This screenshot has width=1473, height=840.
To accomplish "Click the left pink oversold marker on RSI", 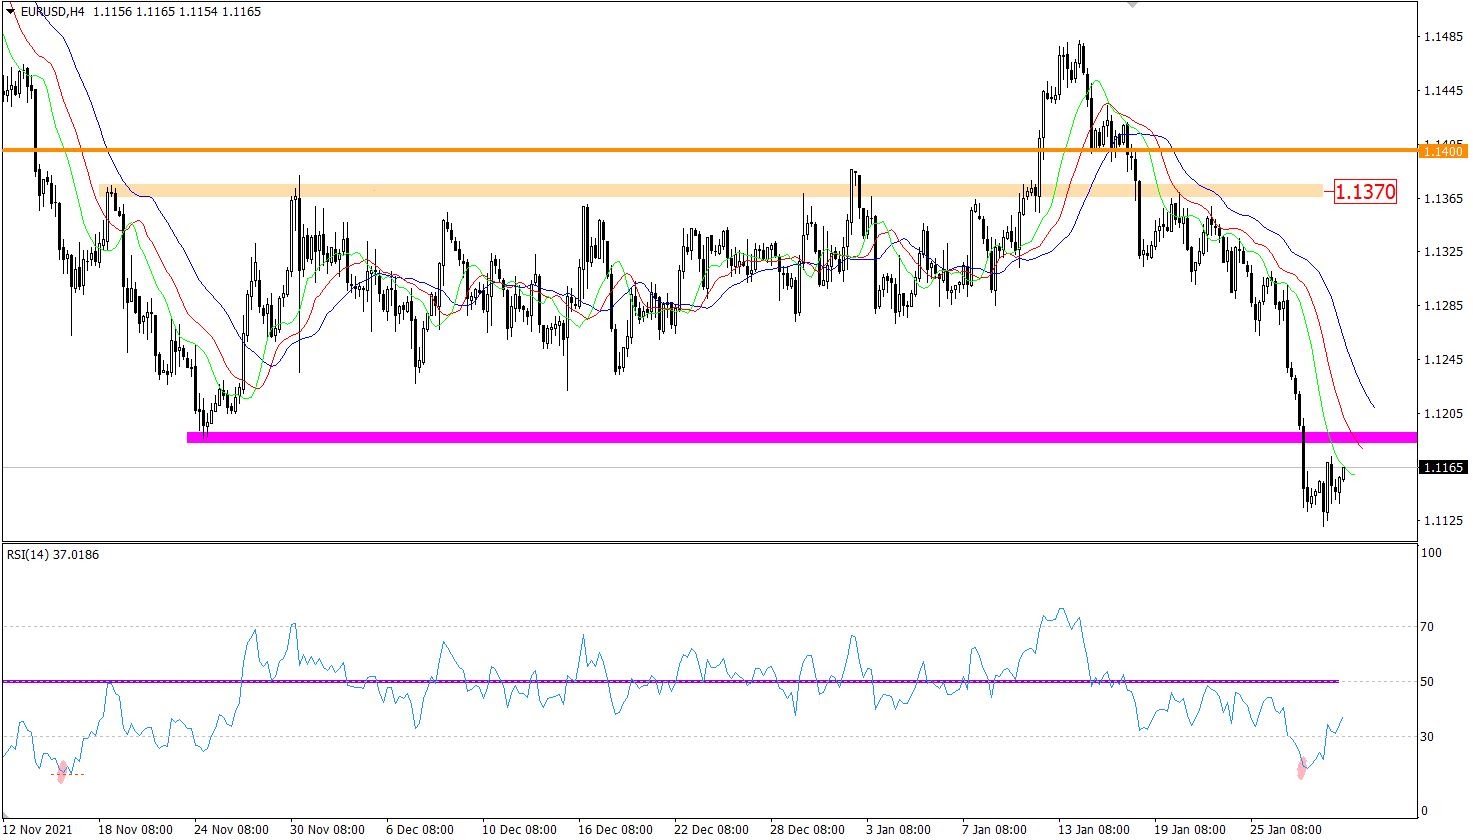I will click(62, 771).
